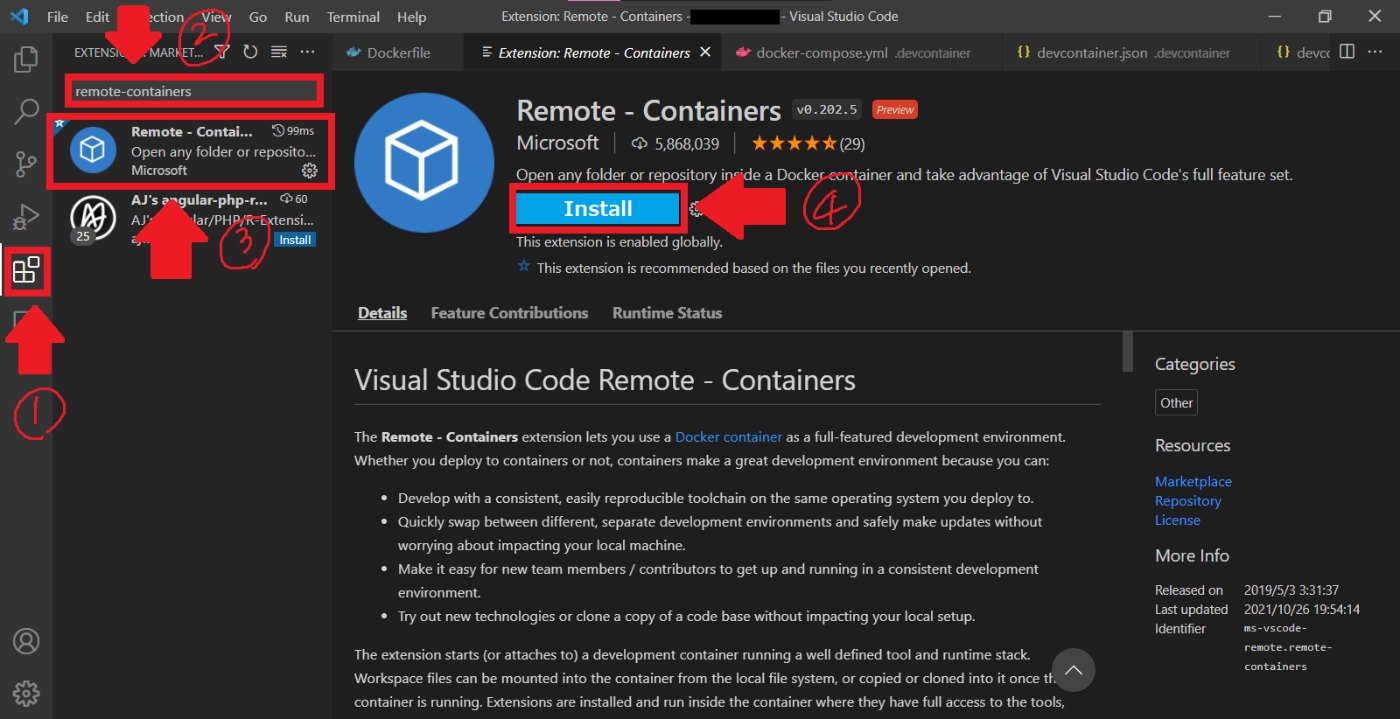Clear extensions search results
Viewport: 1400px width, 719px height.
point(279,52)
